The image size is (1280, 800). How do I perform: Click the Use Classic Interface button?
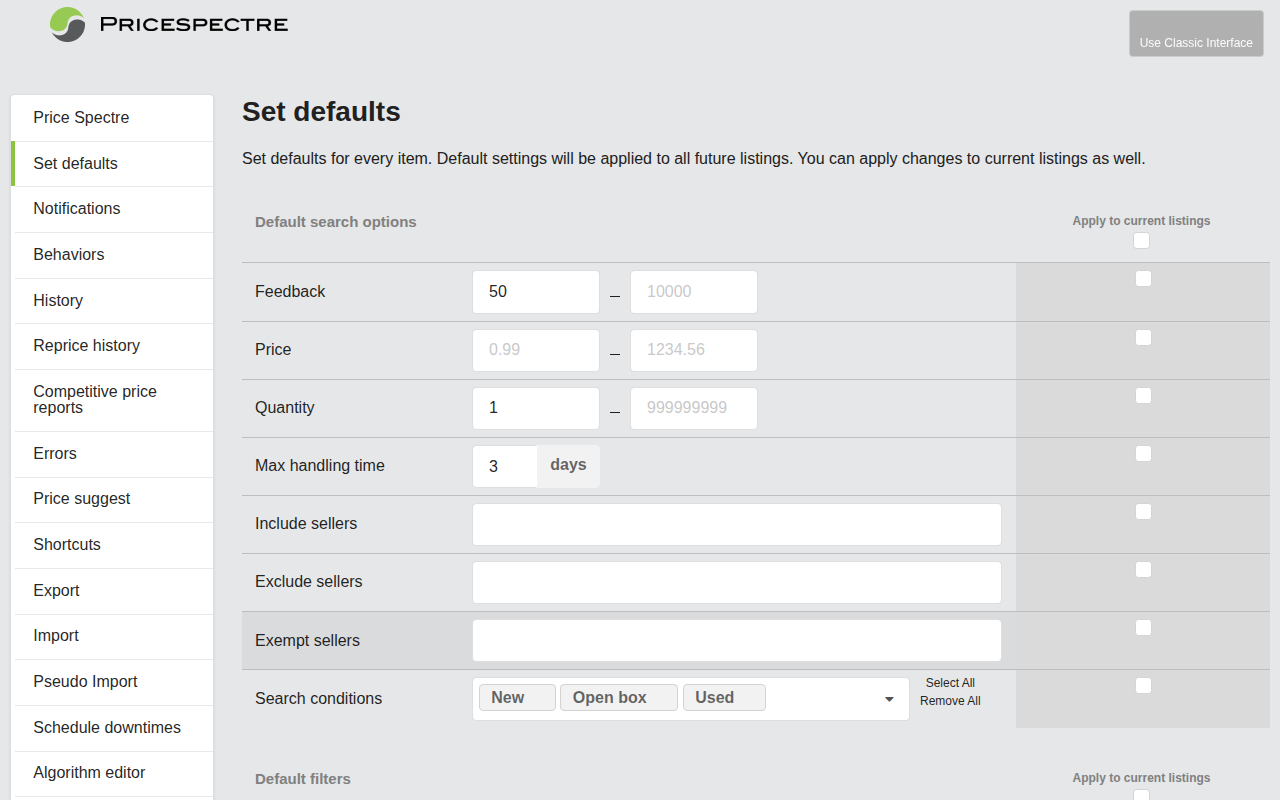1196,33
